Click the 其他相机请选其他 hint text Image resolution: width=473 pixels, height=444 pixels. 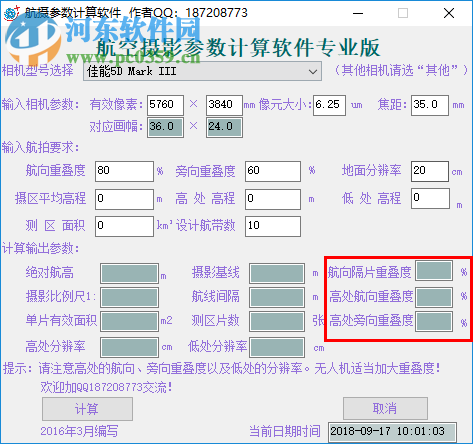click(x=401, y=70)
